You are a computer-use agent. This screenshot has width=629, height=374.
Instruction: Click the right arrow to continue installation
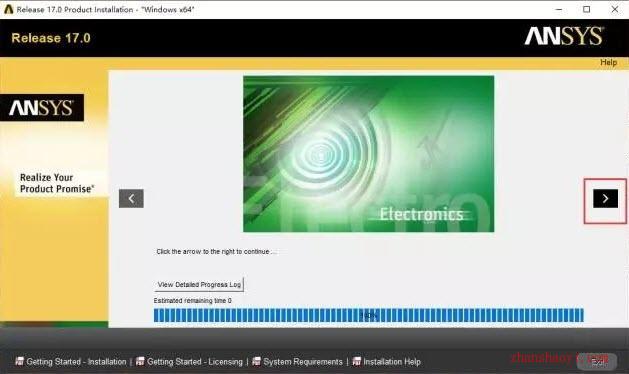point(605,198)
